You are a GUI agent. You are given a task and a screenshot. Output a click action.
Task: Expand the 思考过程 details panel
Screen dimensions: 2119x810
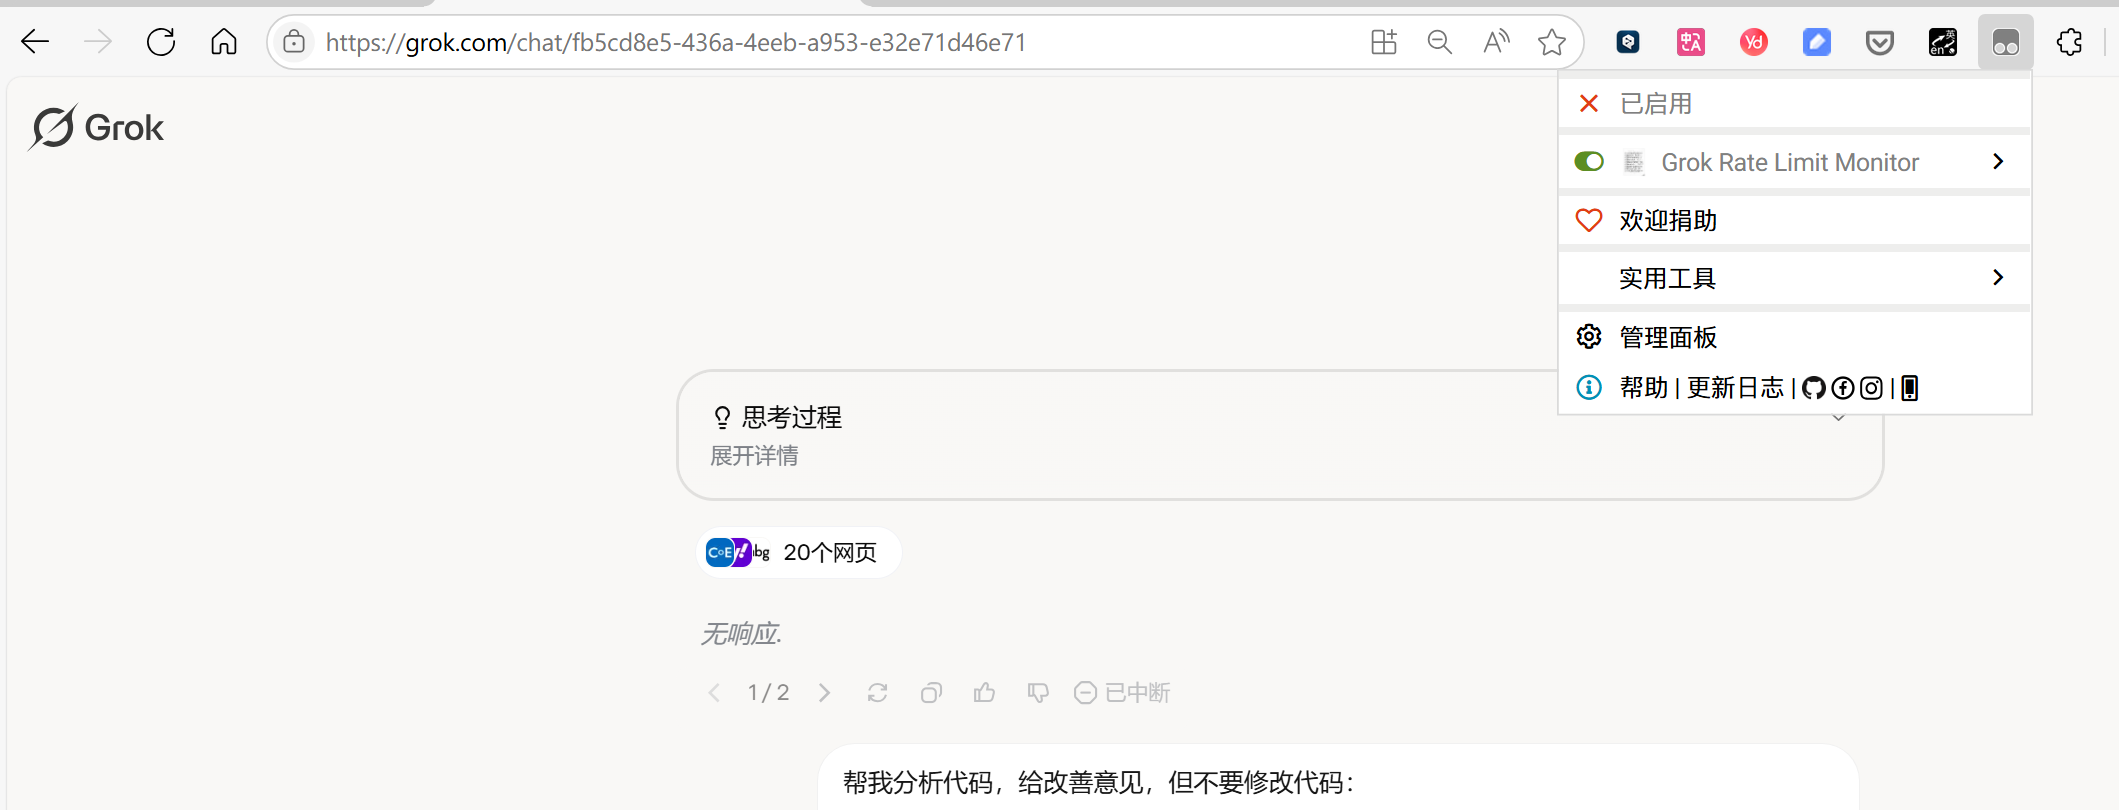pos(1280,435)
